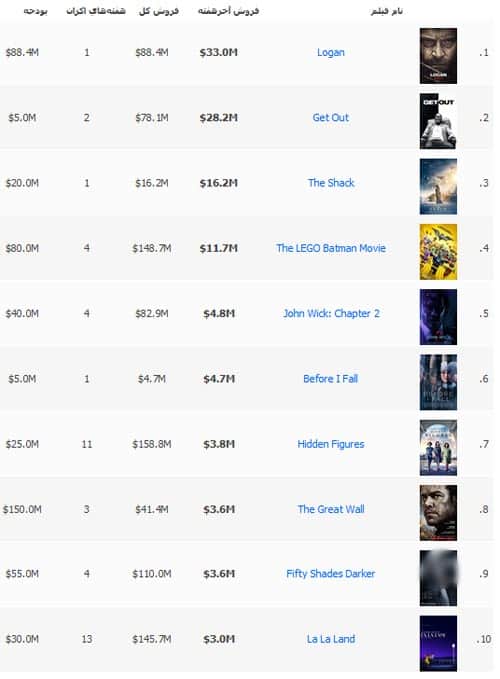The image size is (500, 679).
Task: Select John Wick: Chapter 2 link
Action: (331, 314)
